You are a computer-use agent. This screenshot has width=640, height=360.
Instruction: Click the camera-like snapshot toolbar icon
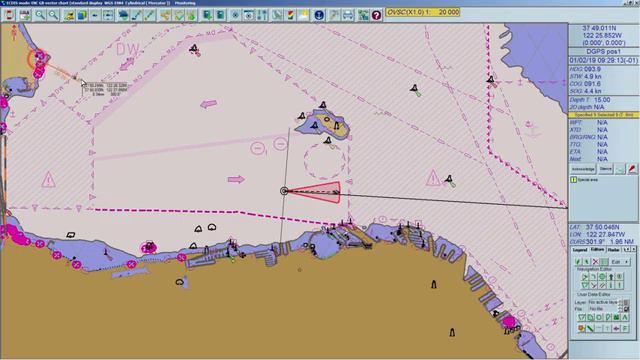(x=249, y=16)
